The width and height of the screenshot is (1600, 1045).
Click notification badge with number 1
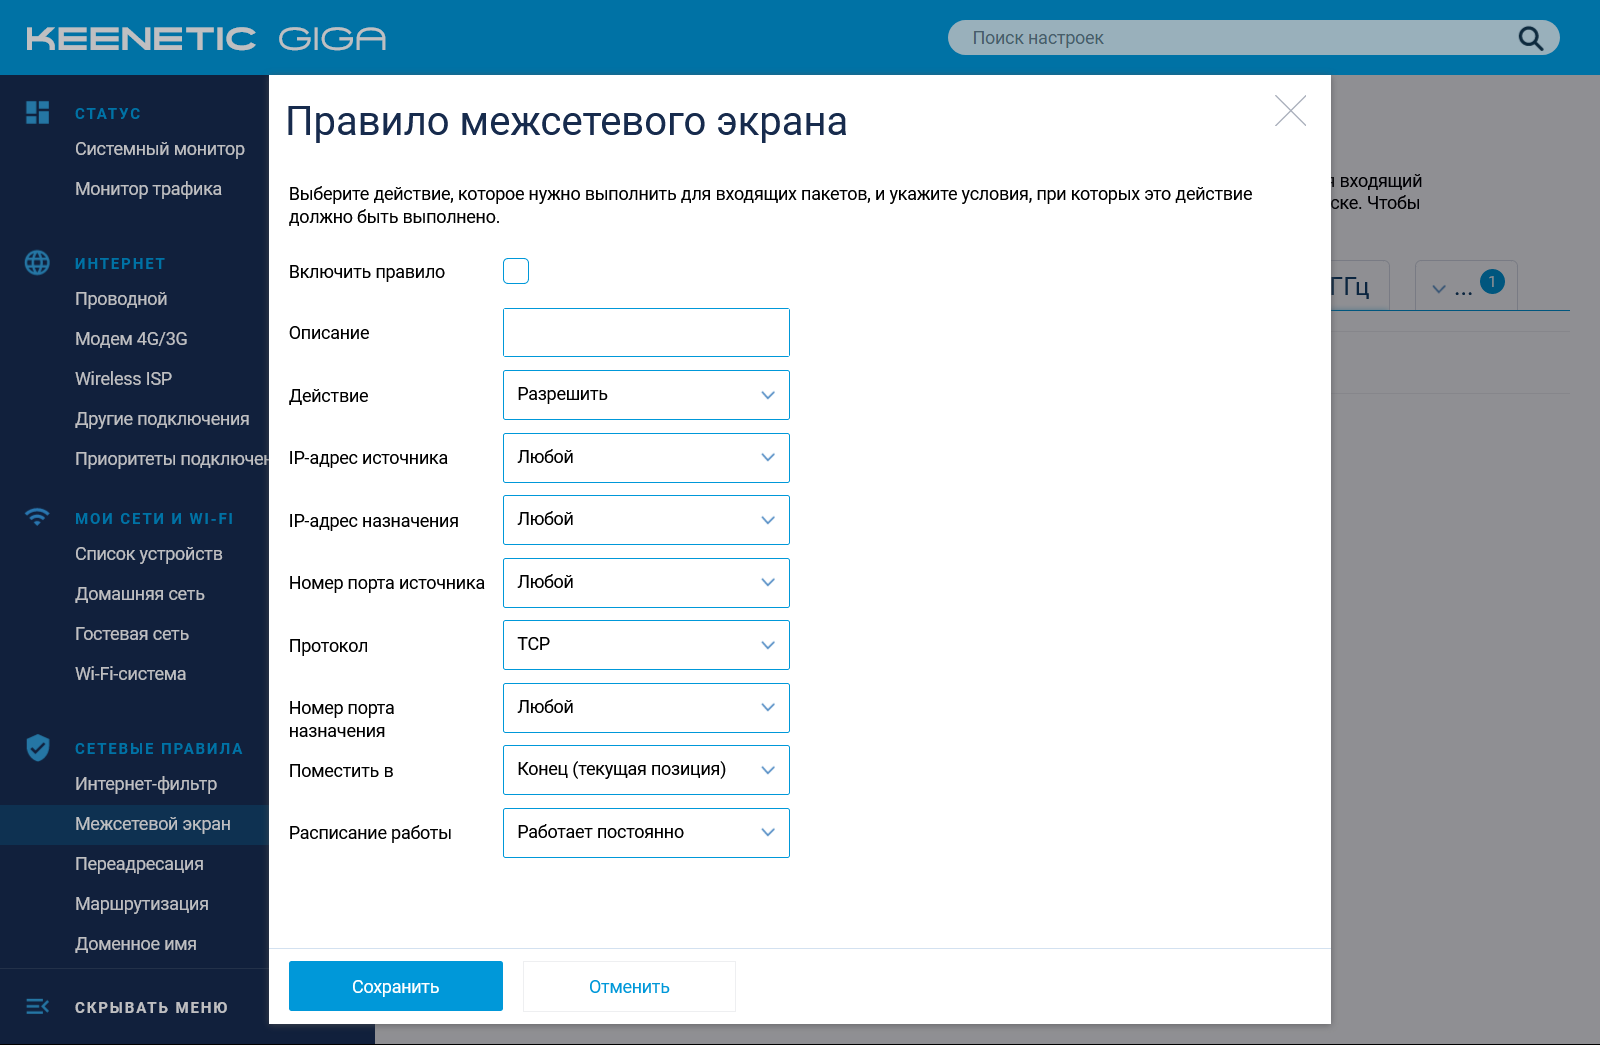tap(1492, 282)
